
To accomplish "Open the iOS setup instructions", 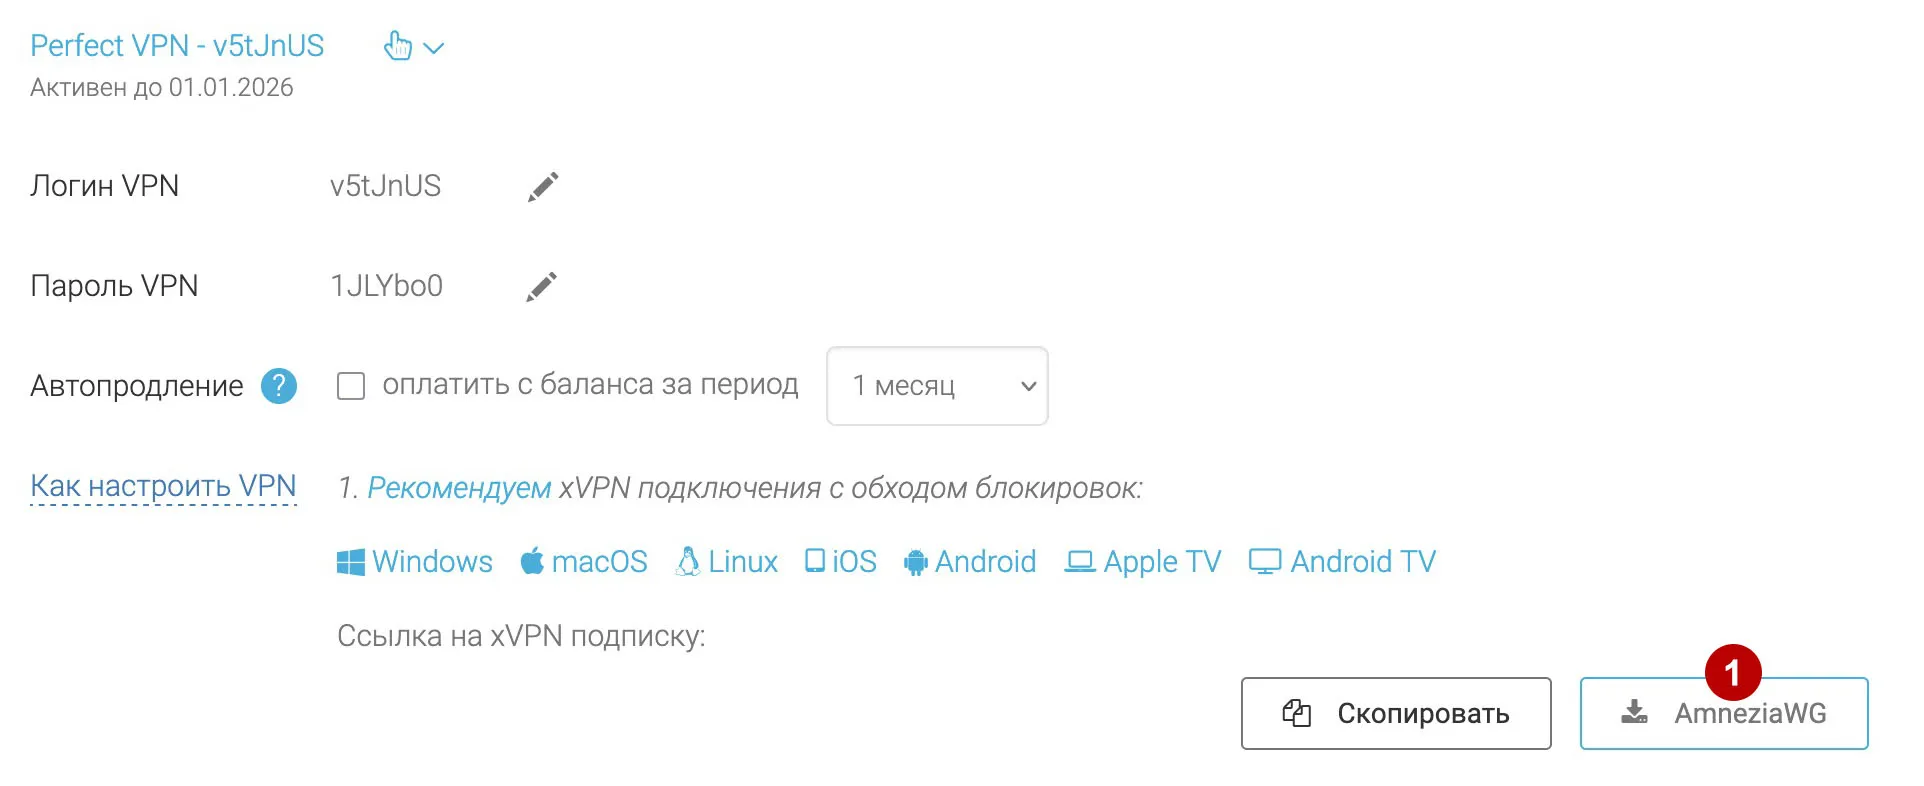I will pyautogui.click(x=841, y=562).
